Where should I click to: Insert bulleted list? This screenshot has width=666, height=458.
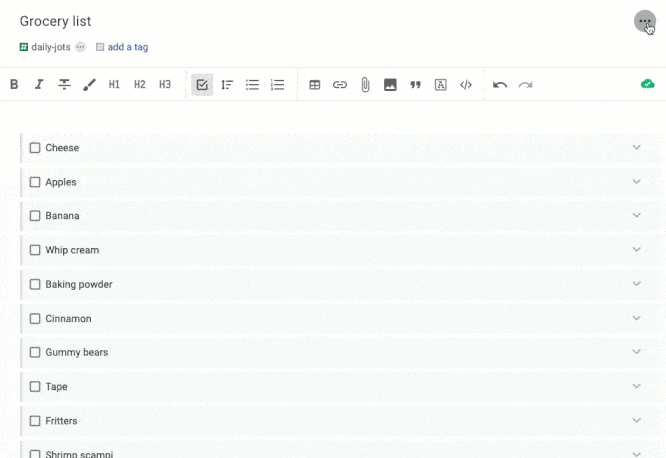pyautogui.click(x=252, y=85)
